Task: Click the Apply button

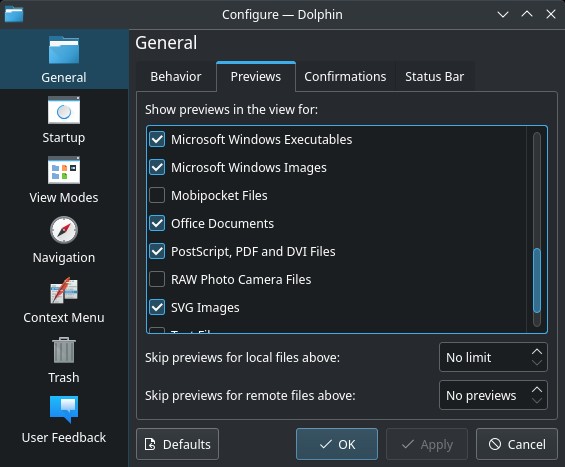Action: 427,444
